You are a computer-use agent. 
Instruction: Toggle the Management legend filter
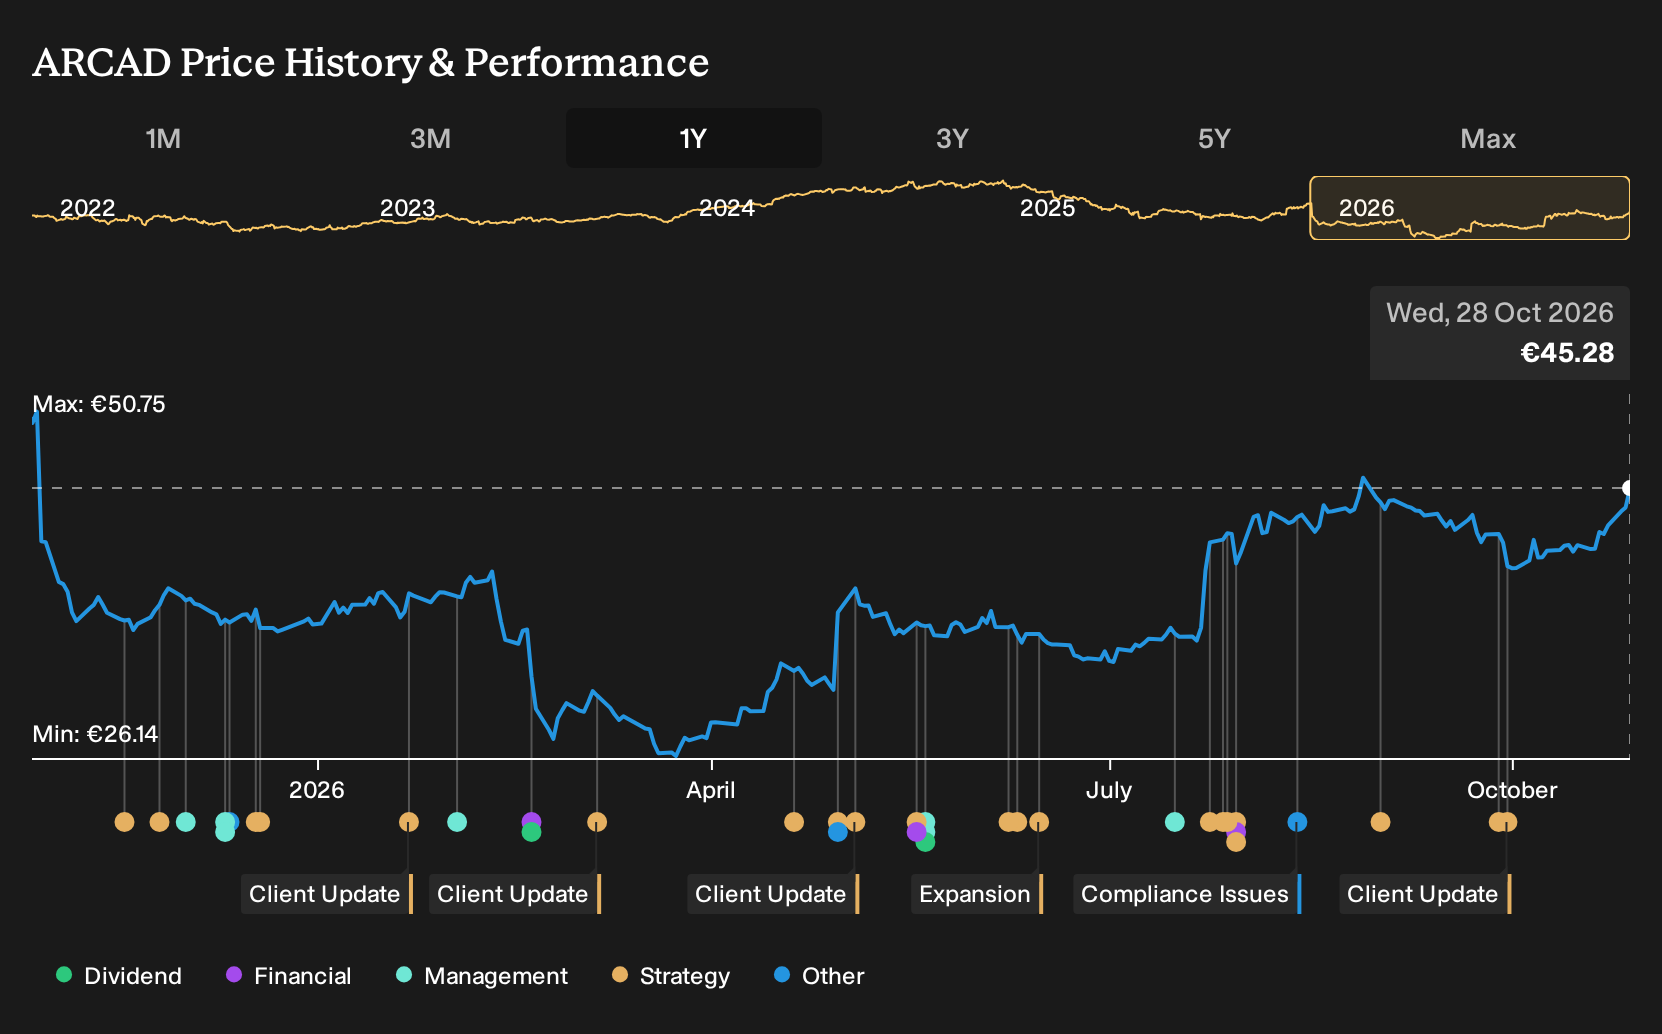(x=482, y=976)
